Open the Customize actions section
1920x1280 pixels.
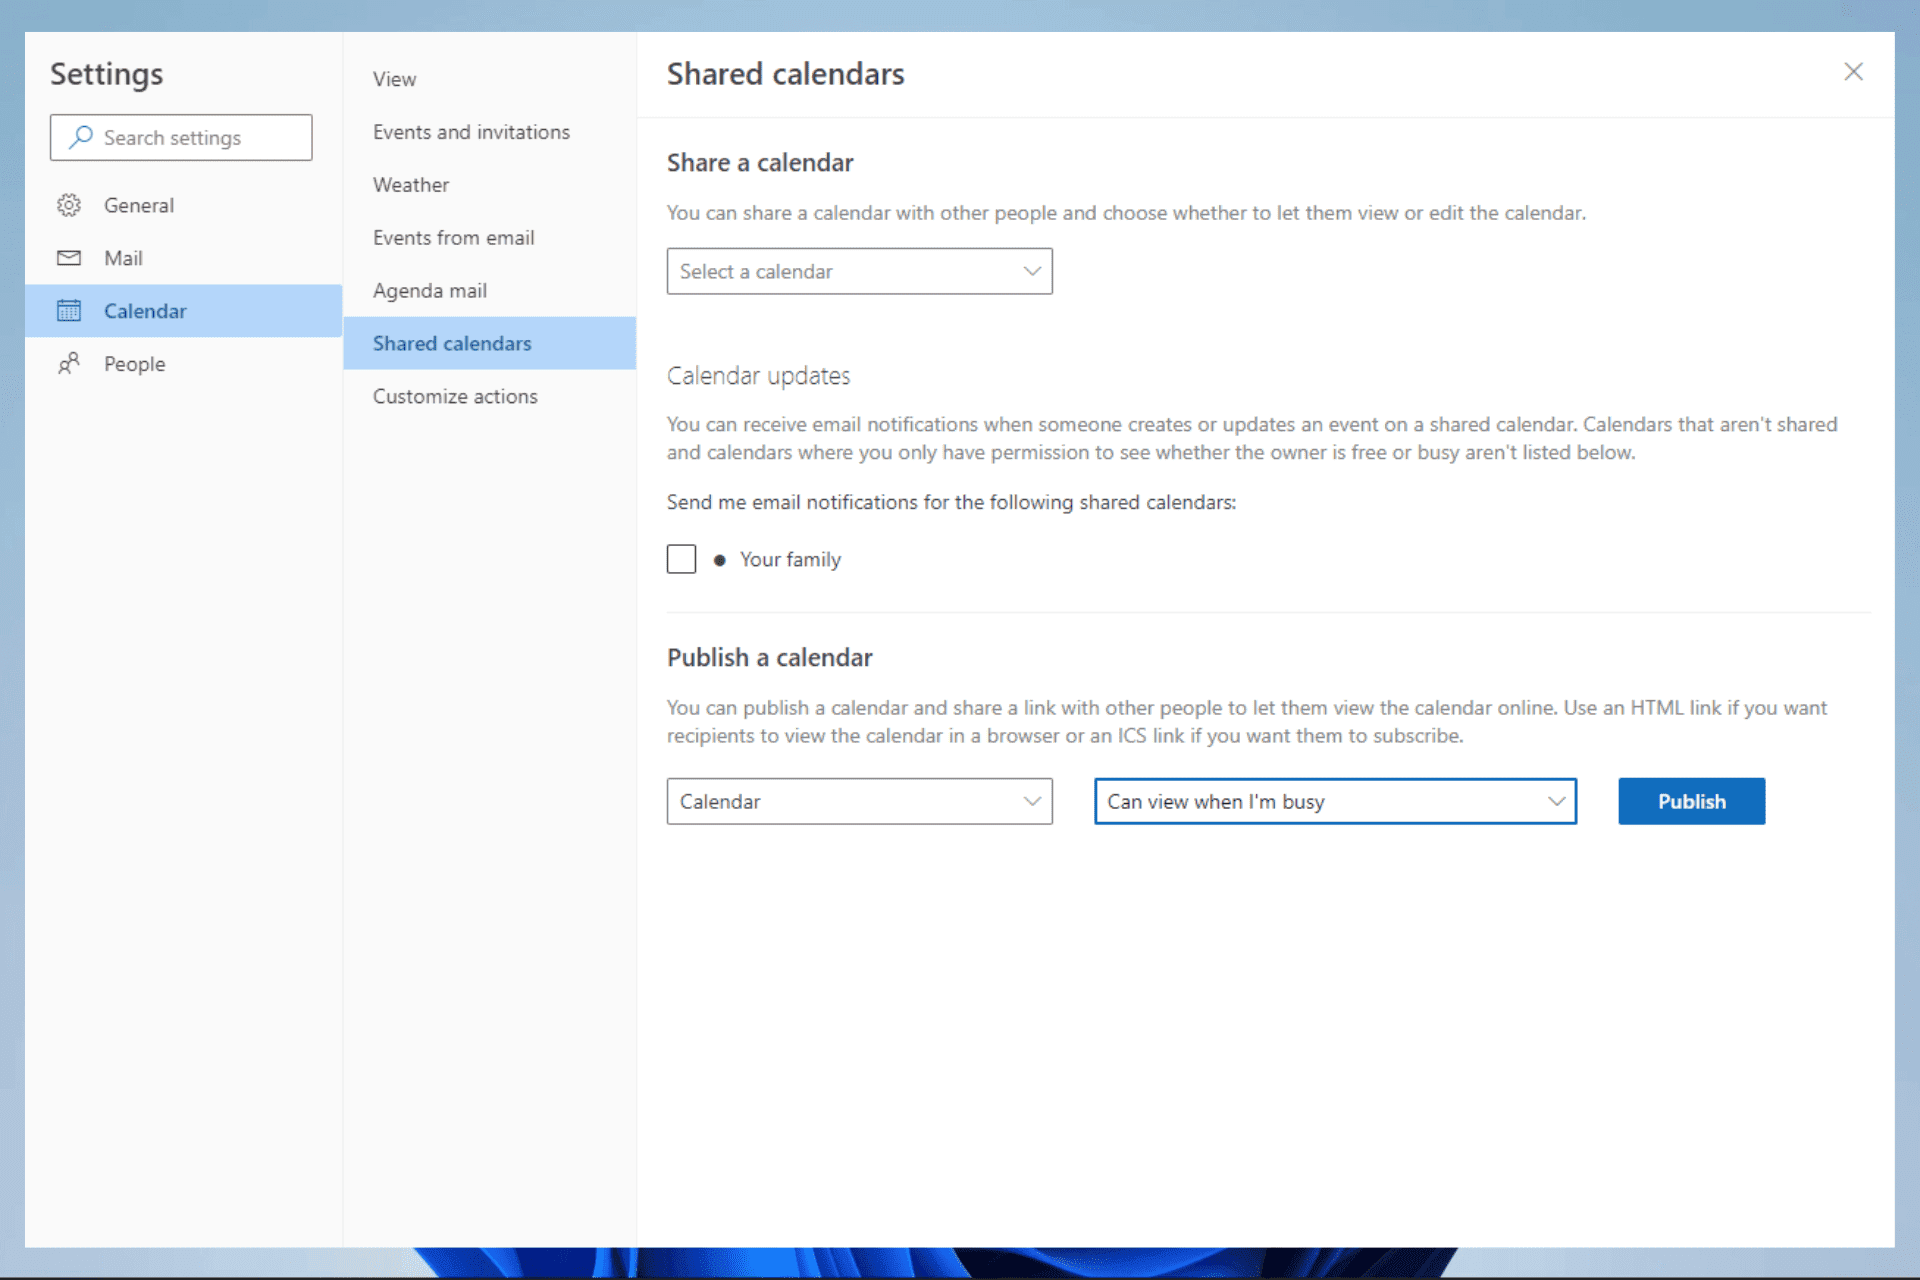click(x=454, y=396)
